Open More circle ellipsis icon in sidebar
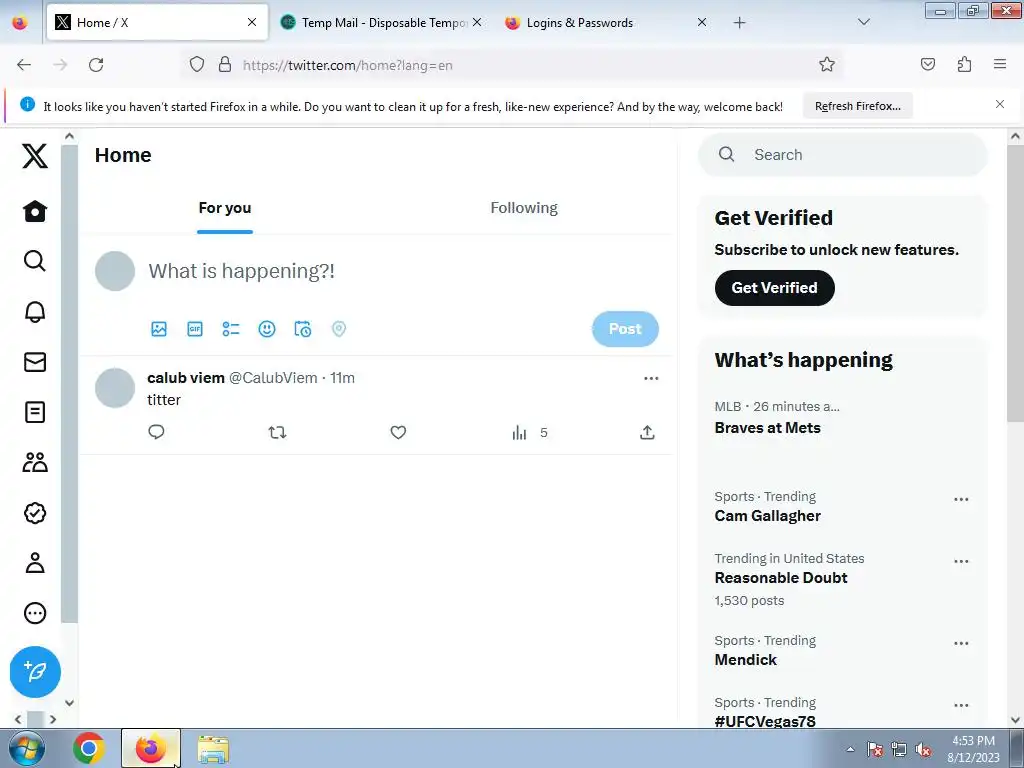1024x768 pixels. [35, 613]
